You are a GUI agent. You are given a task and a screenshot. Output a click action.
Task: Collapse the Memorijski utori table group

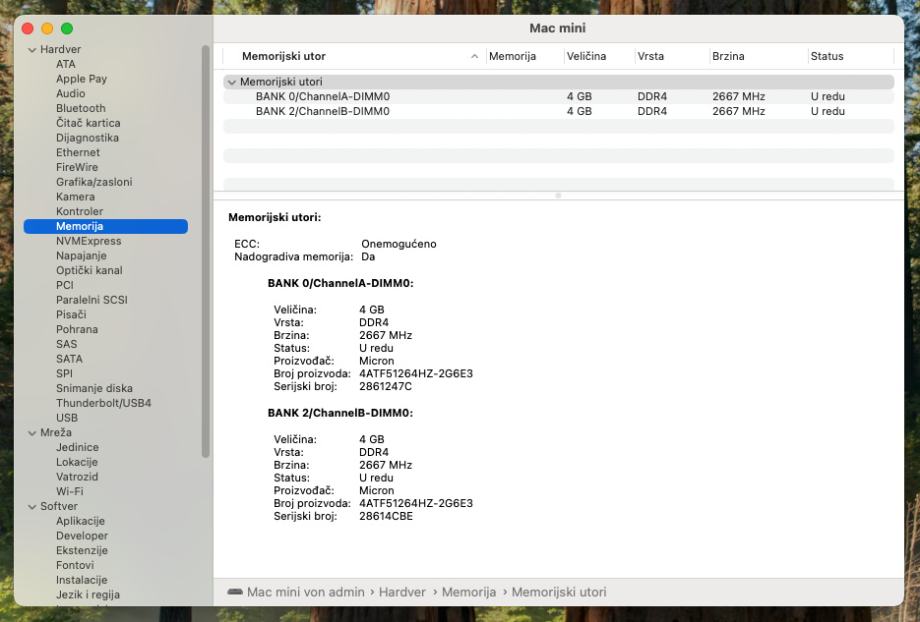pyautogui.click(x=232, y=82)
